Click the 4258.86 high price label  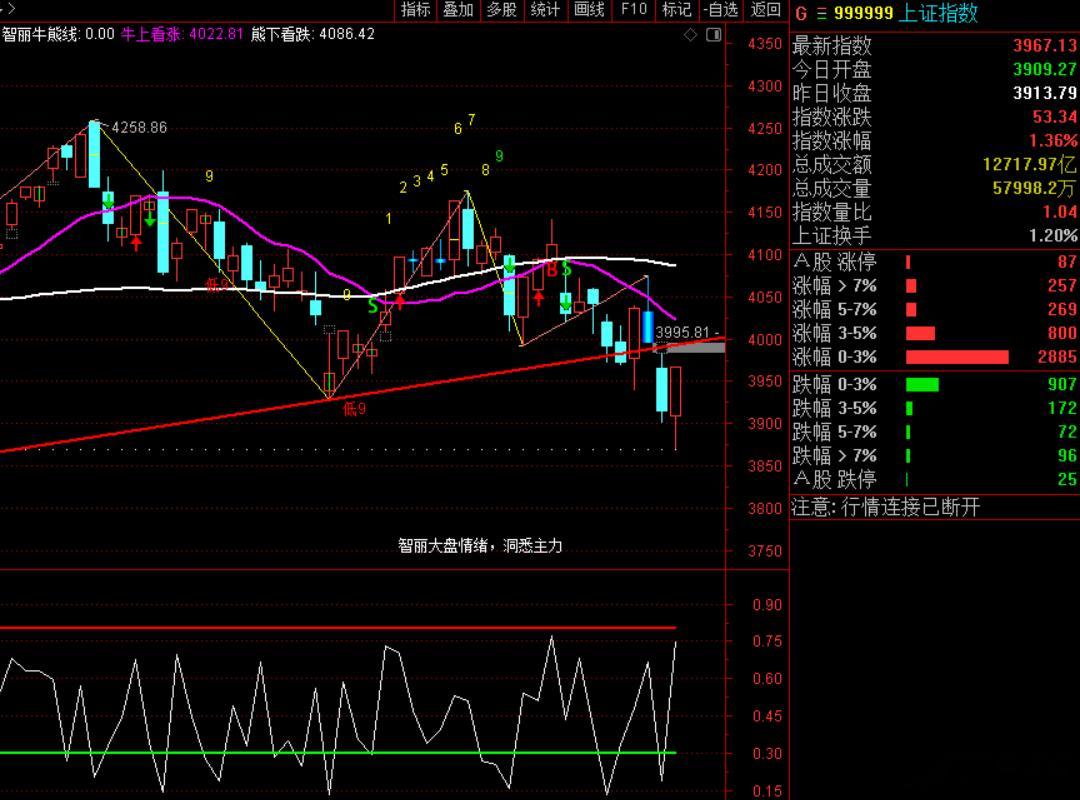tap(139, 127)
